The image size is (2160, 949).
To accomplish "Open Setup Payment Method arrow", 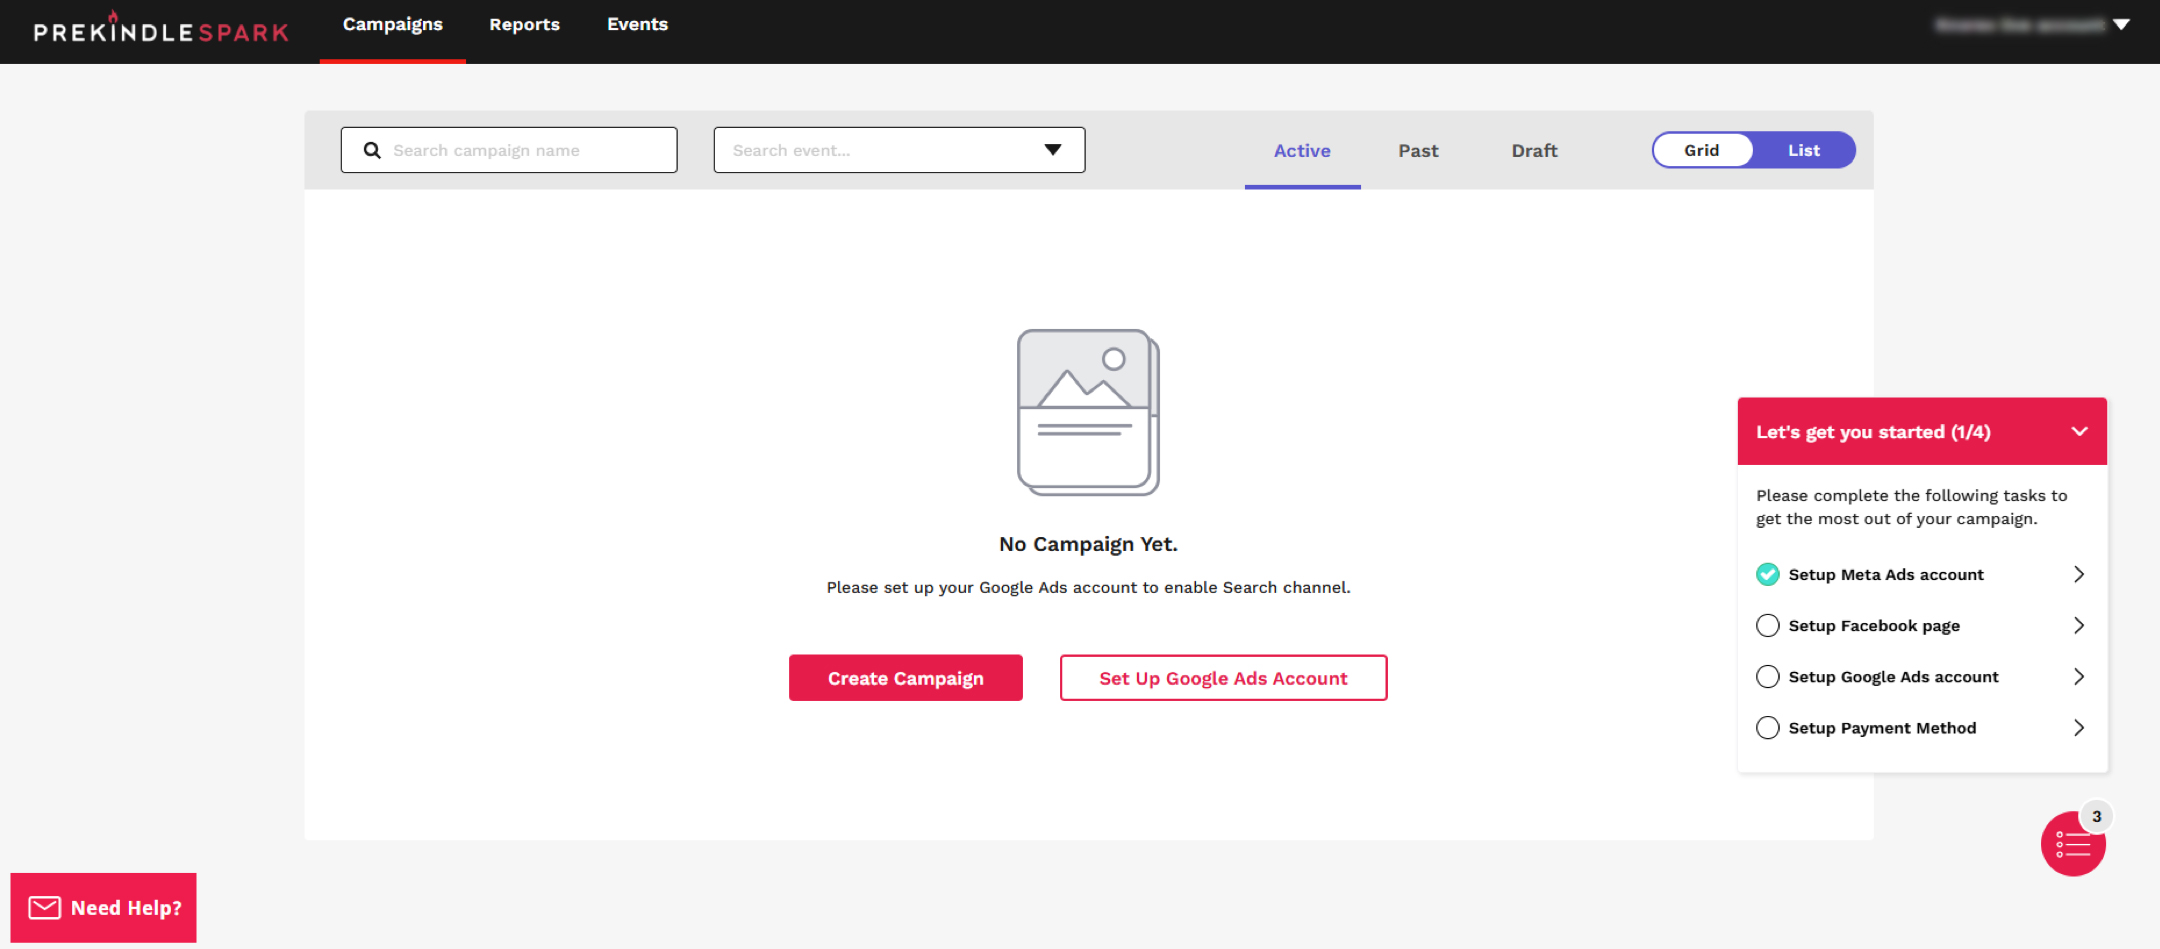I will point(2078,728).
